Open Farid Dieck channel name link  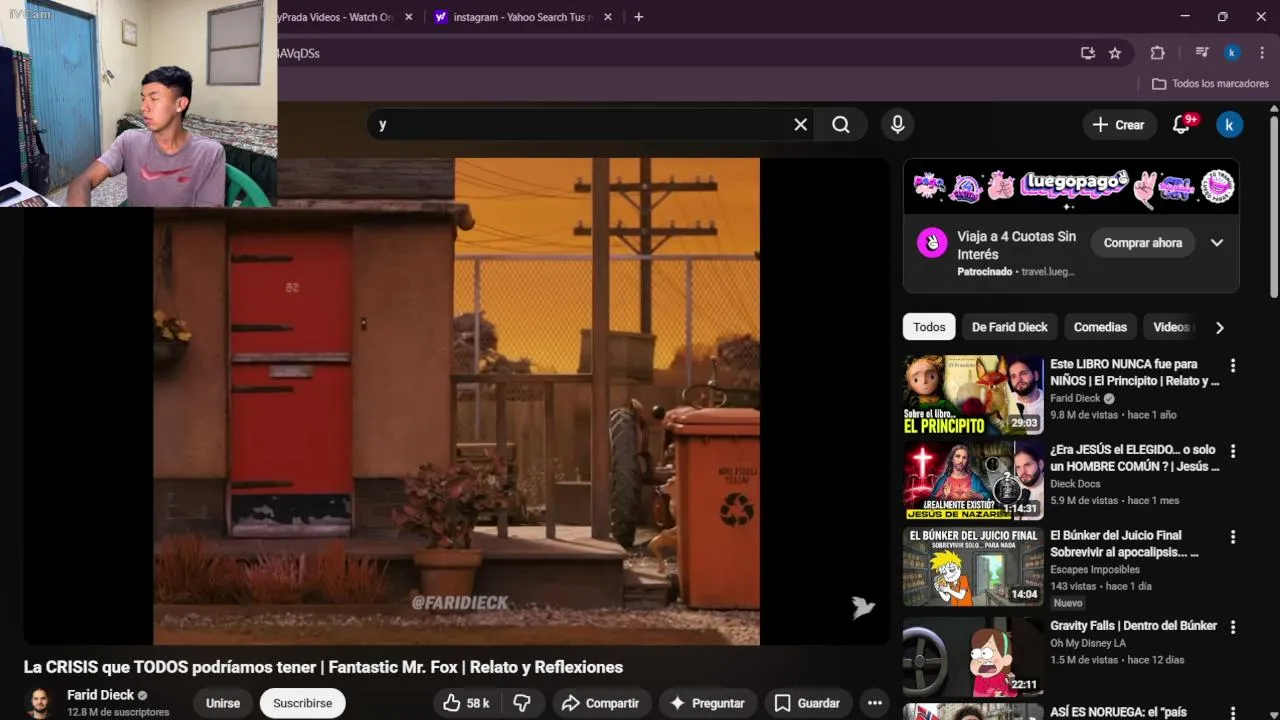pyautogui.click(x=100, y=695)
